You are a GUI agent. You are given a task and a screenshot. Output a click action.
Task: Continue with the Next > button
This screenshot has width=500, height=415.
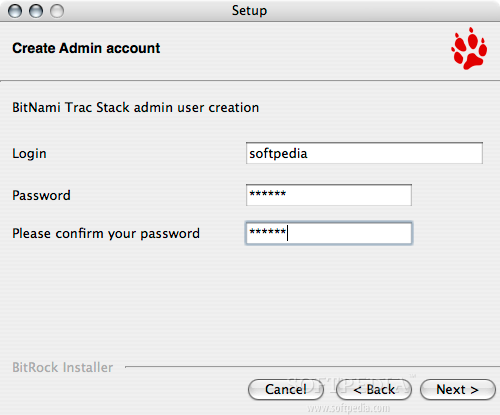click(458, 389)
